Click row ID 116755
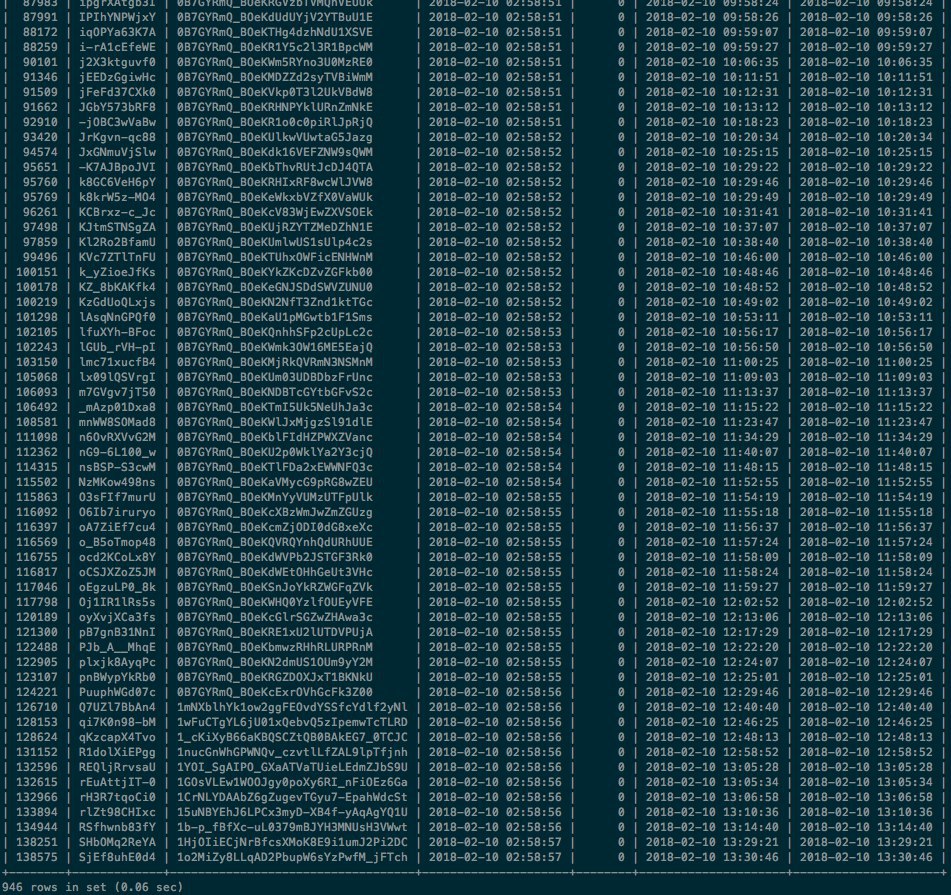Screen dimensions: 951x895 [x=36, y=557]
